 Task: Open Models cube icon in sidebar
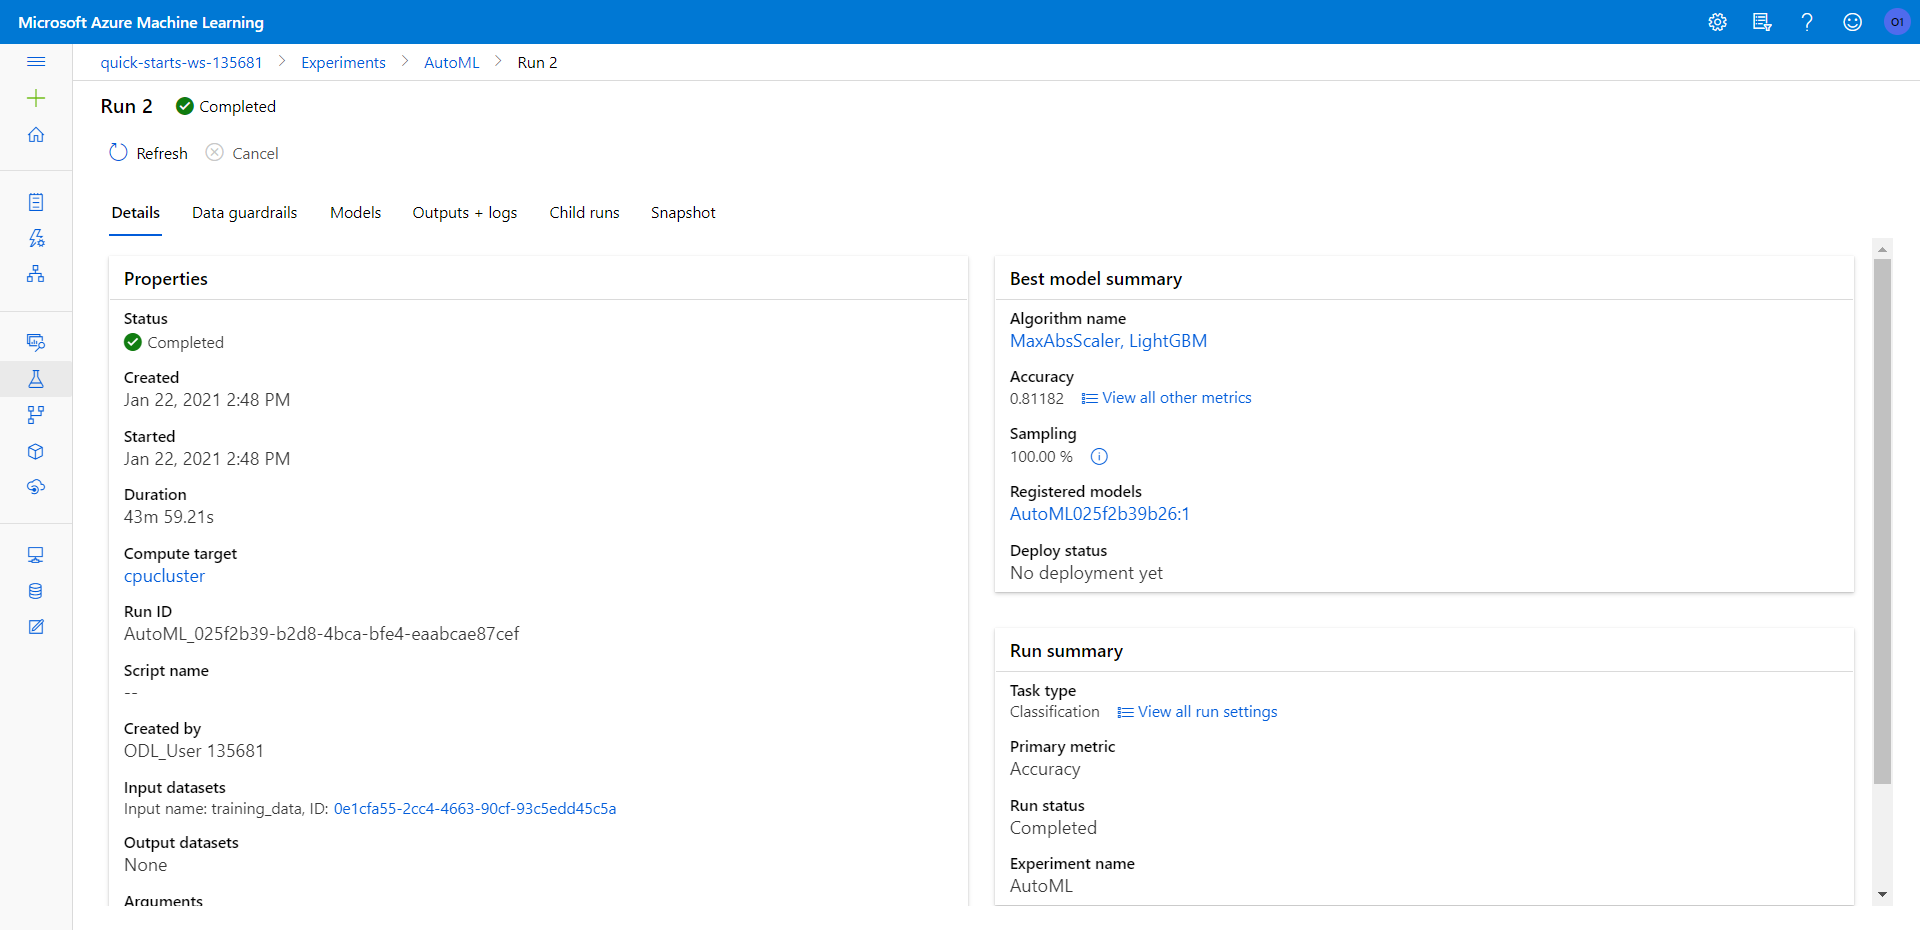point(36,451)
